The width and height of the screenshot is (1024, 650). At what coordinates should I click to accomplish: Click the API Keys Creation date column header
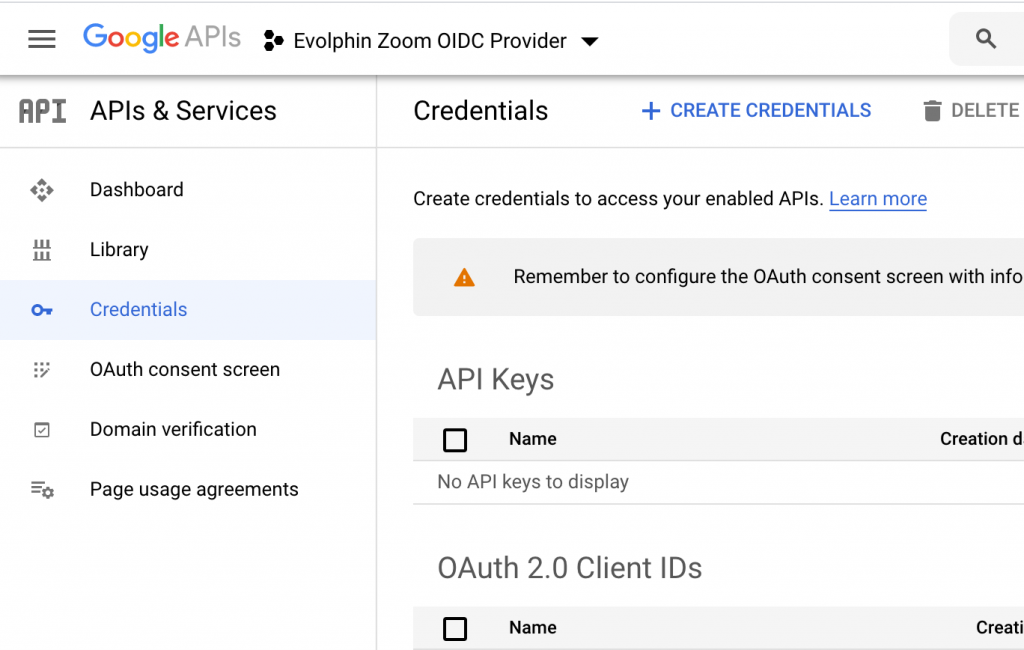click(x=982, y=439)
